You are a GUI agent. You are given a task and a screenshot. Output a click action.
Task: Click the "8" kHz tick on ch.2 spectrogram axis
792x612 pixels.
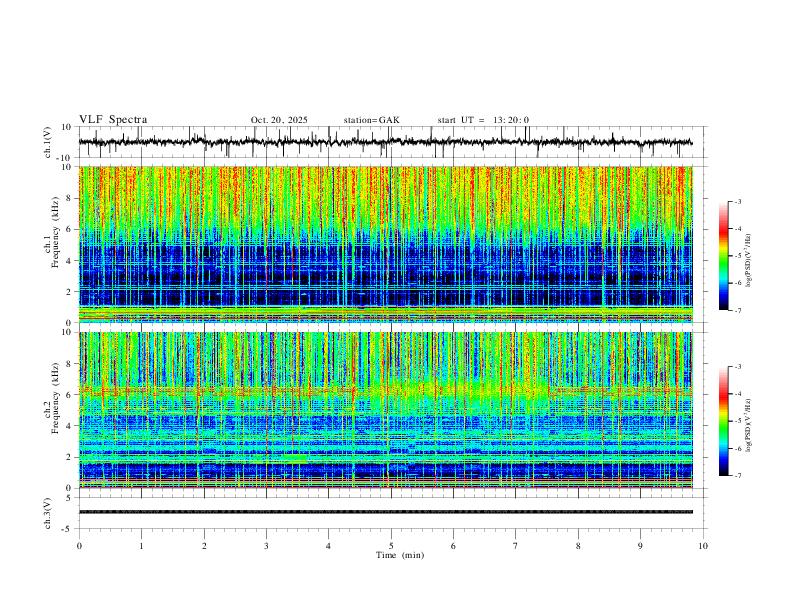point(70,364)
